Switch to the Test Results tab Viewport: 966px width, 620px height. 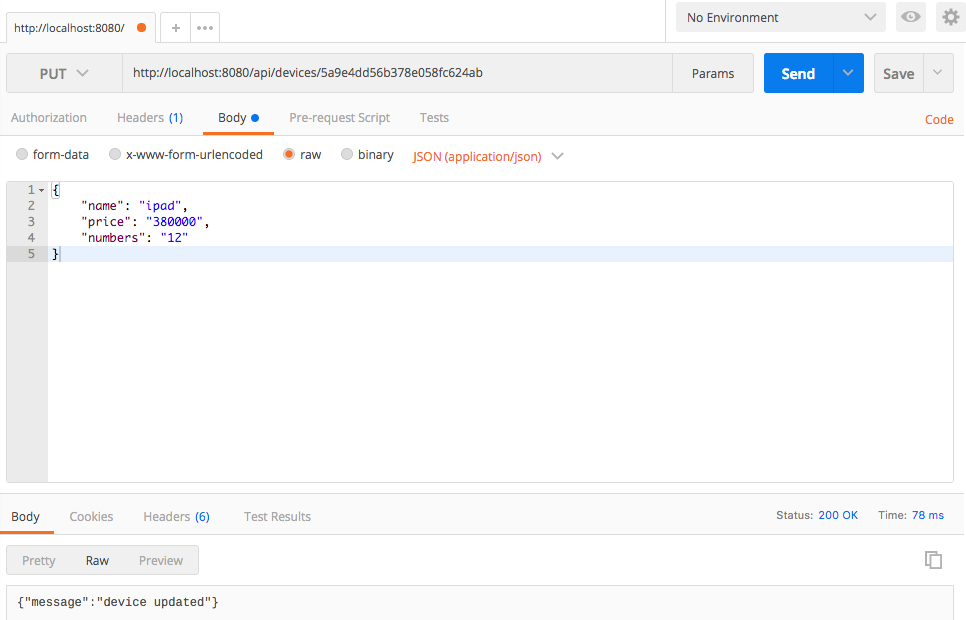click(x=277, y=516)
